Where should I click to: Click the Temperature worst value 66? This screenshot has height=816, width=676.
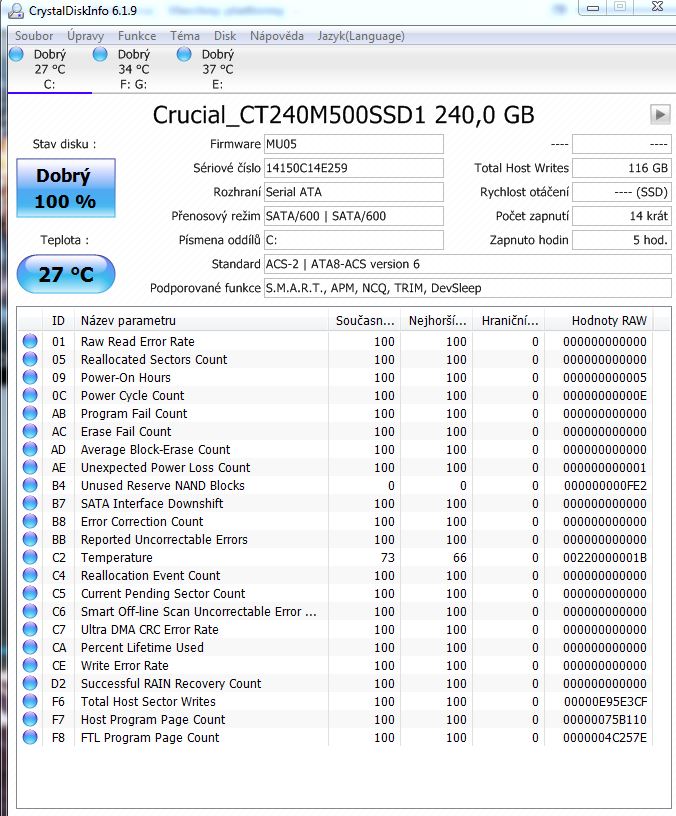460,557
